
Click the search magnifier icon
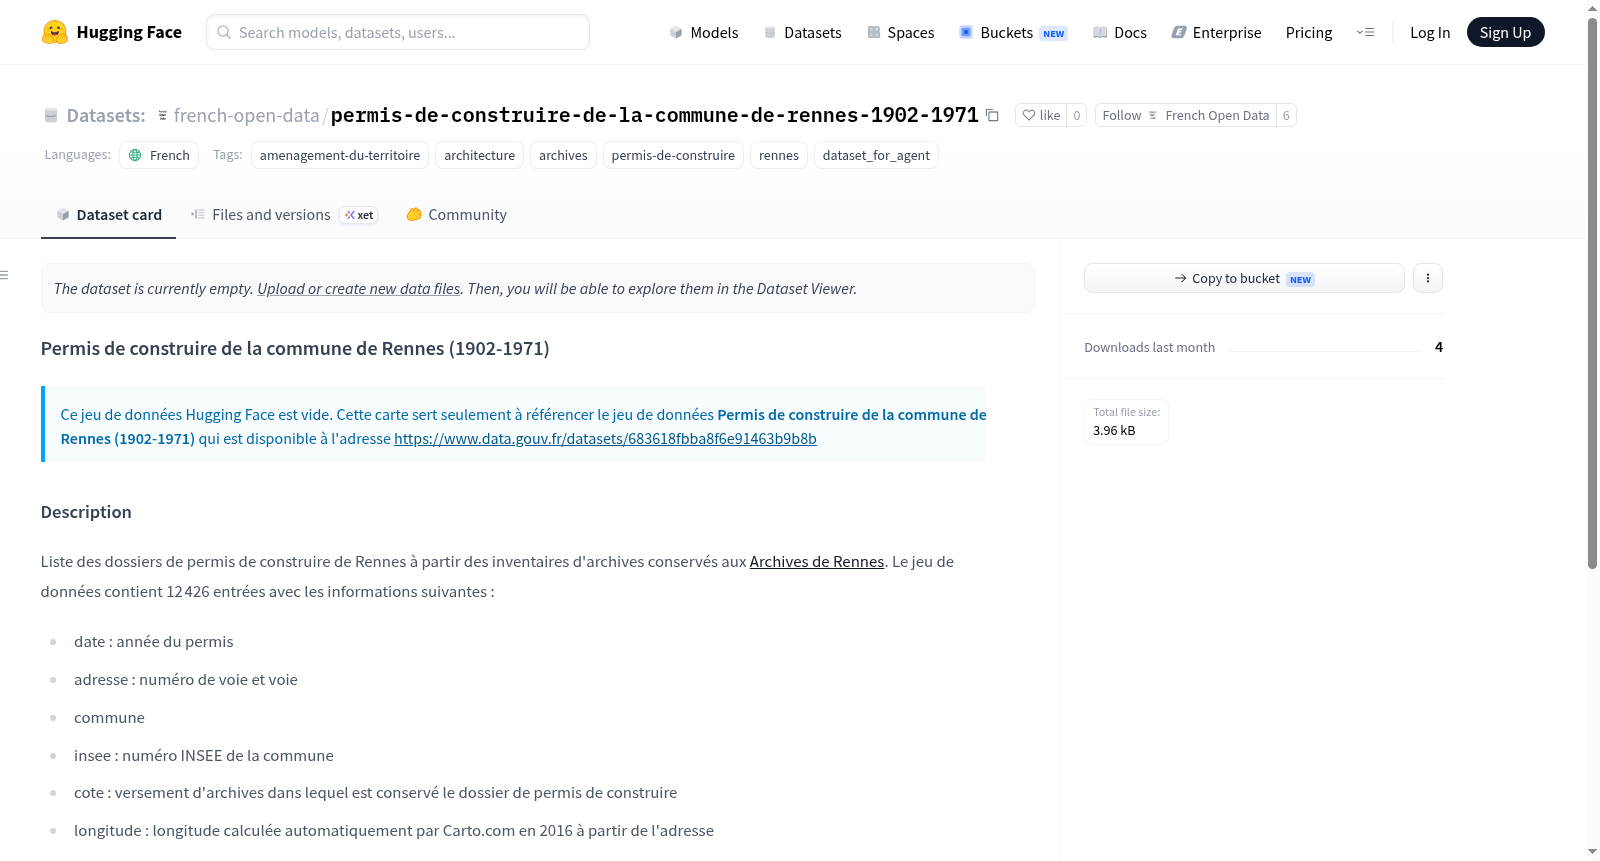pyautogui.click(x=224, y=32)
